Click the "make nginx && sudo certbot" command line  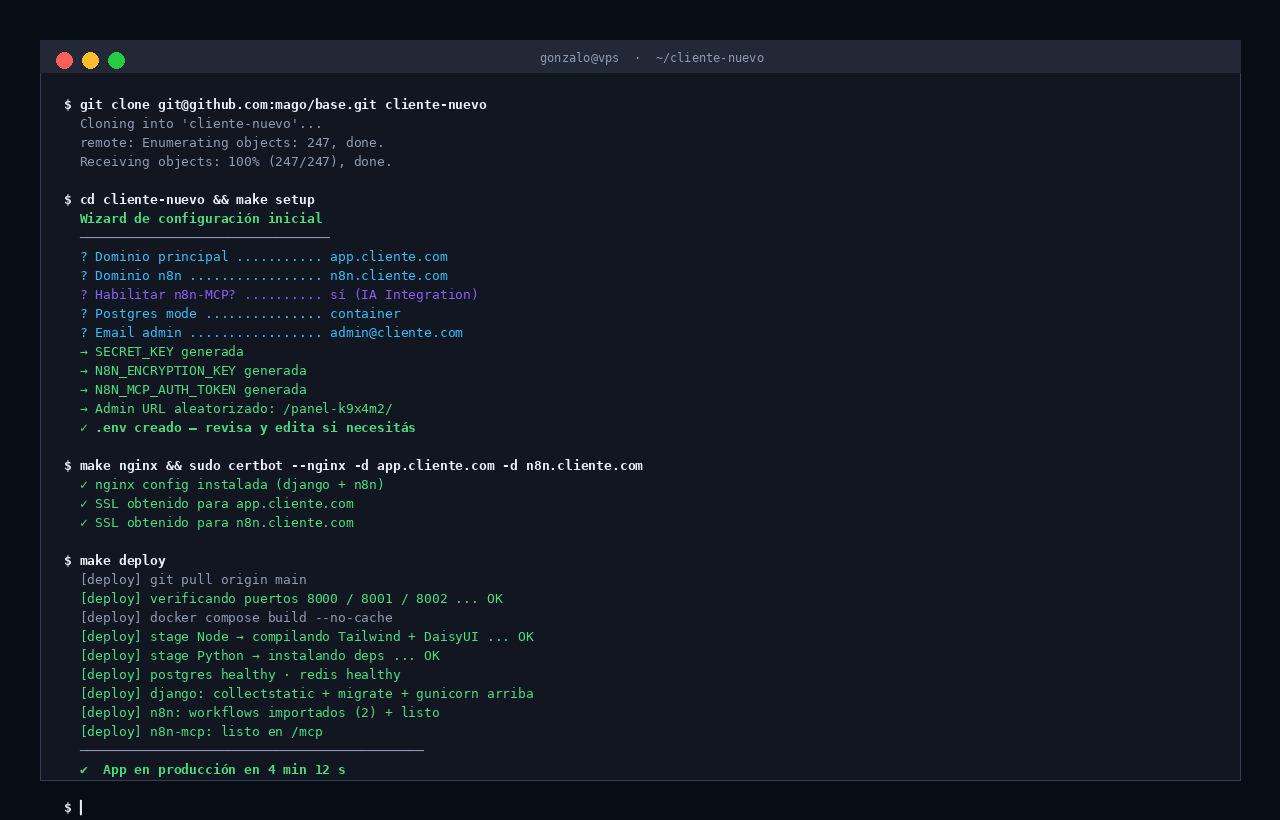click(353, 466)
